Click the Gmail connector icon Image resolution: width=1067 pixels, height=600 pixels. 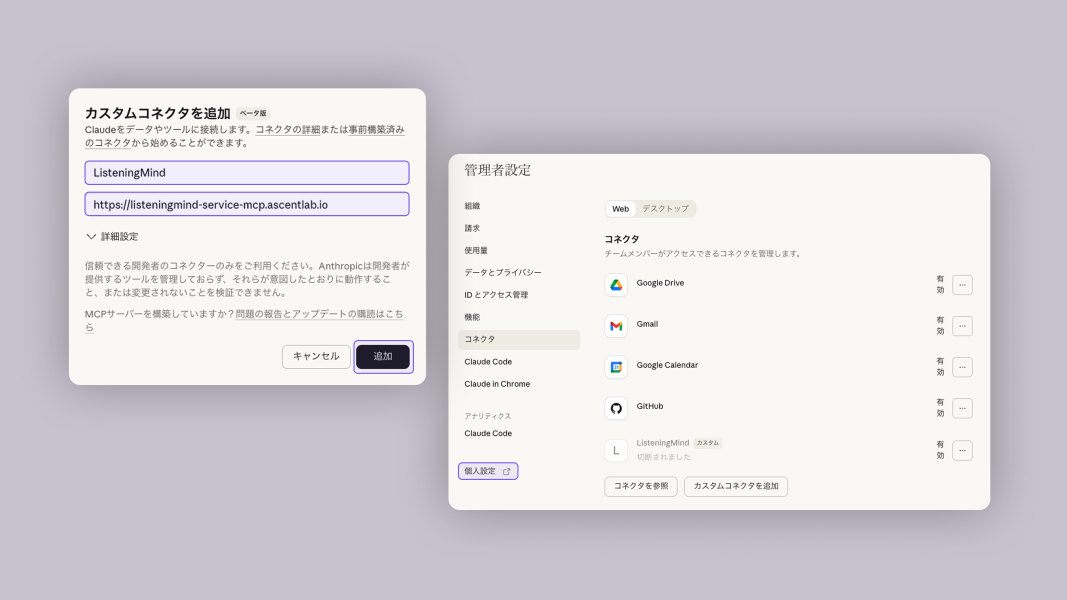pyautogui.click(x=616, y=326)
